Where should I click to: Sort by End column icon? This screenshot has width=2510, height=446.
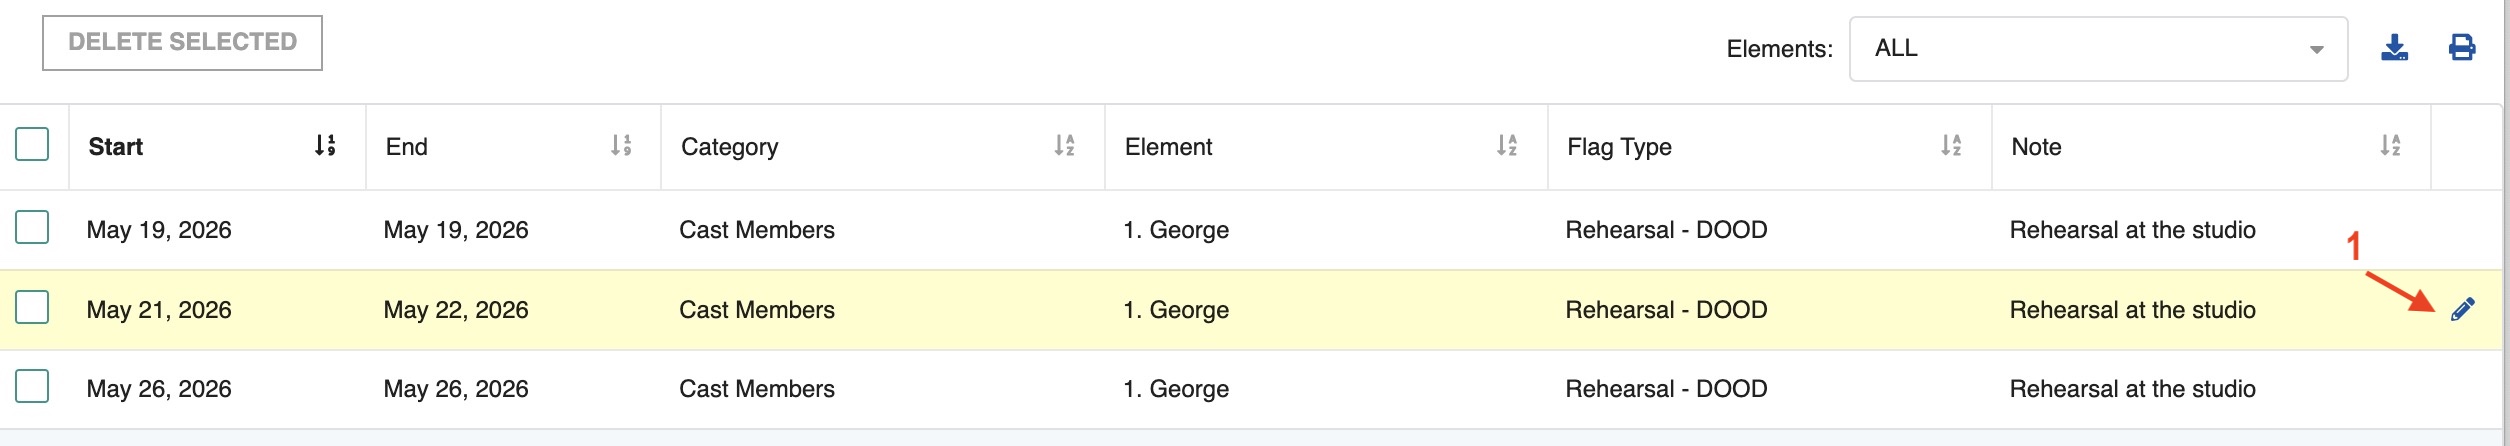[621, 146]
